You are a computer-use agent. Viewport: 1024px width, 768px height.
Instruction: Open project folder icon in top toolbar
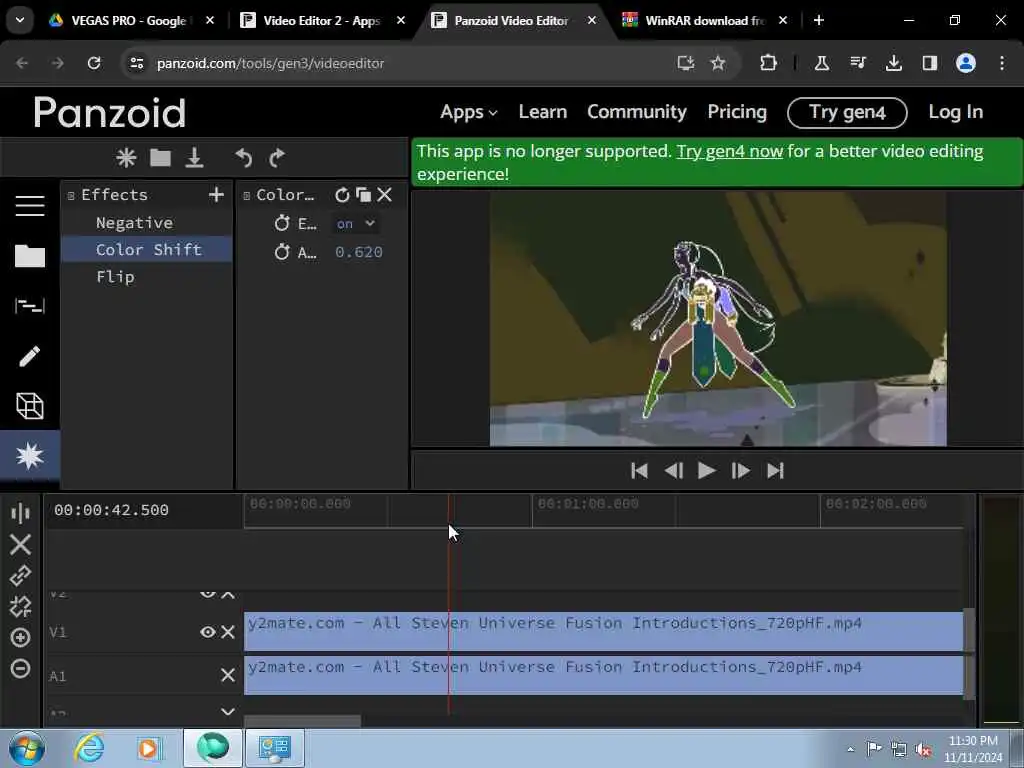[x=160, y=157]
